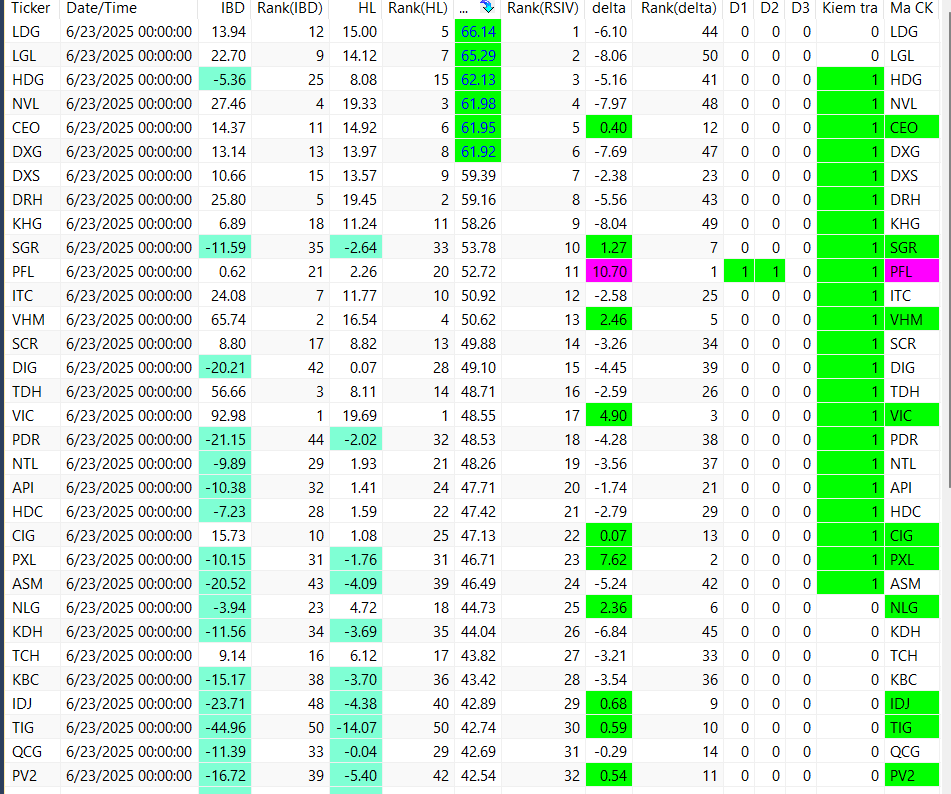Click the Rank(HL) column header
The height and width of the screenshot is (794, 951).
(x=418, y=8)
